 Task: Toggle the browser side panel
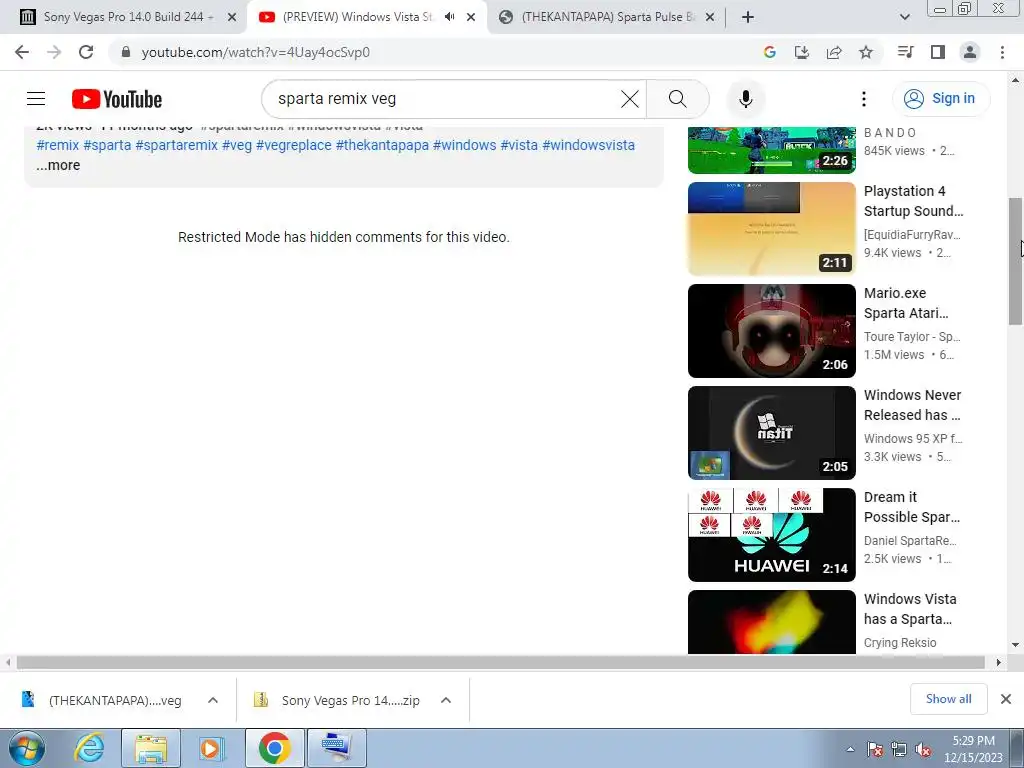[x=938, y=52]
